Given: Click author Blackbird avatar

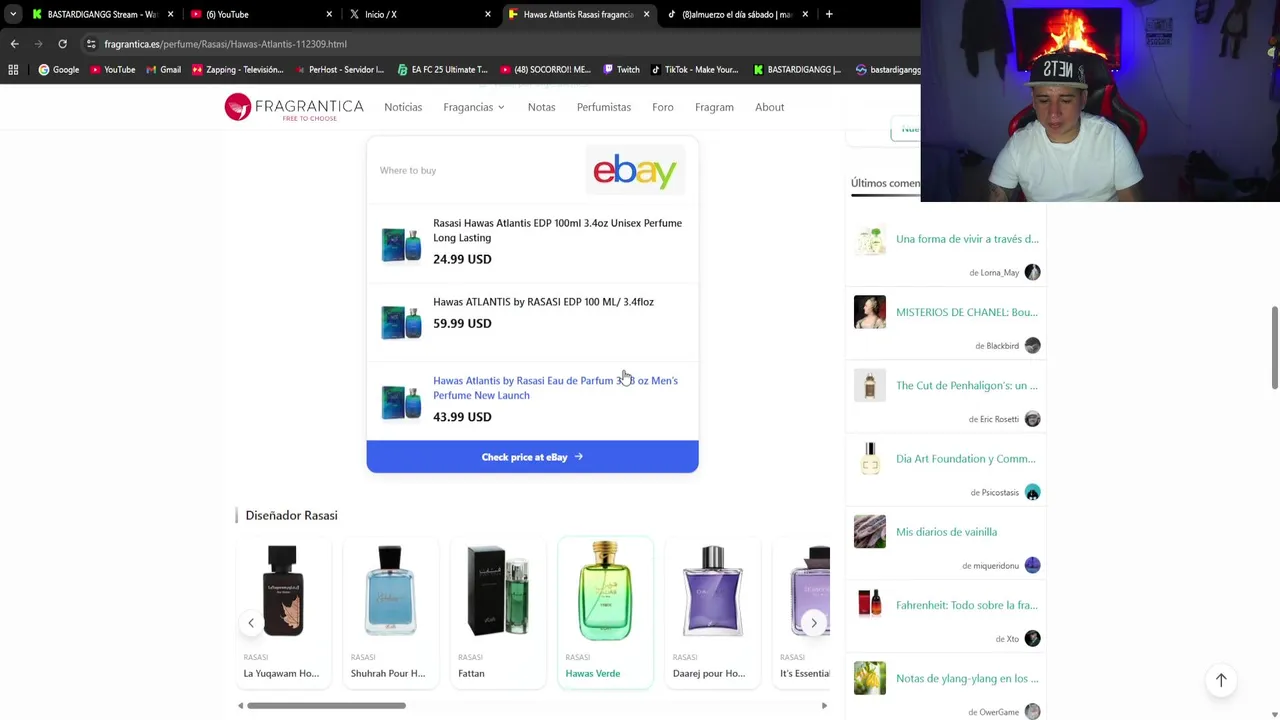Looking at the screenshot, I should (x=1032, y=345).
